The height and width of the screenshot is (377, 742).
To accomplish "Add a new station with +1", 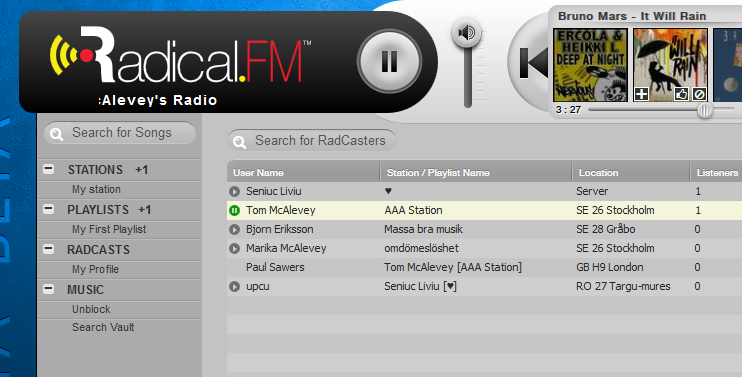I will (141, 170).
